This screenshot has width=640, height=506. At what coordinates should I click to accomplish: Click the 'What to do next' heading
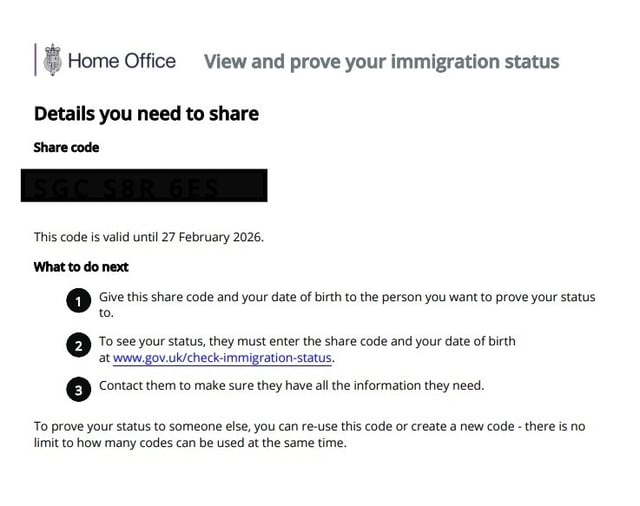(81, 267)
